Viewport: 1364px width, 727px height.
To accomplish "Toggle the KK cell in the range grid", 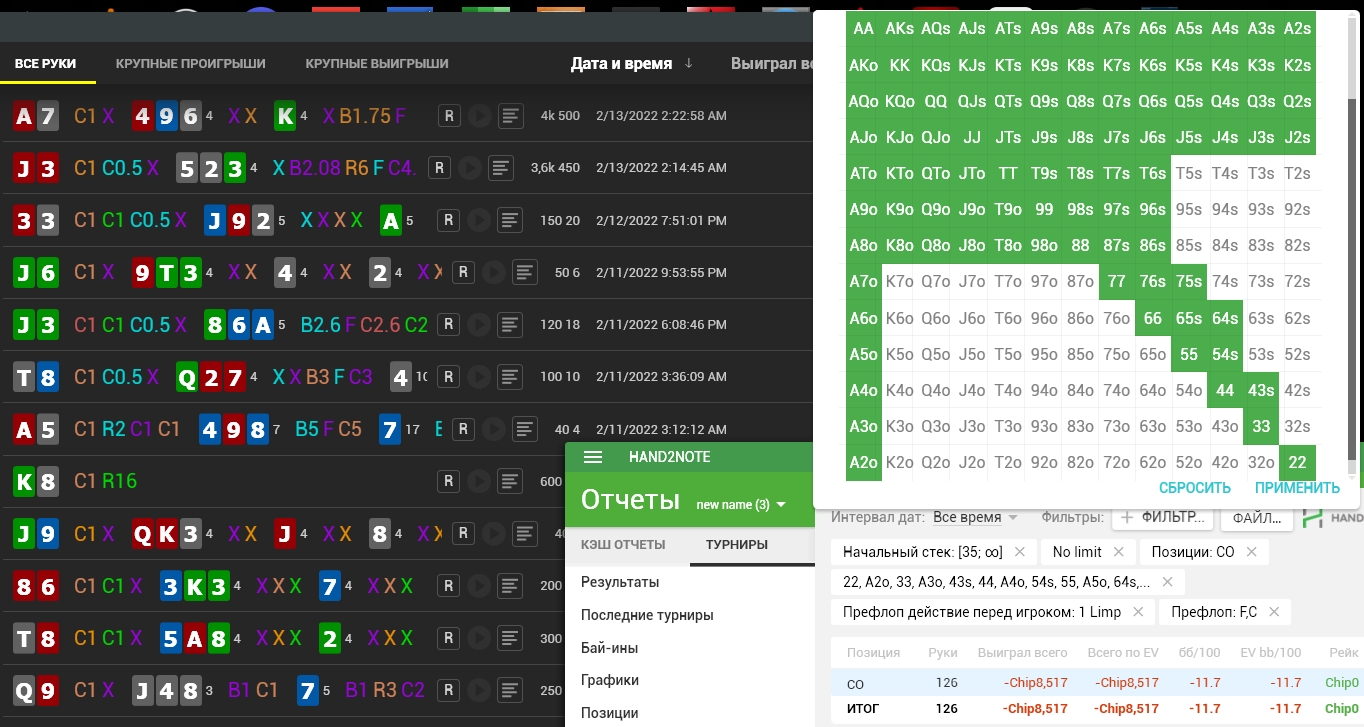I will point(899,65).
